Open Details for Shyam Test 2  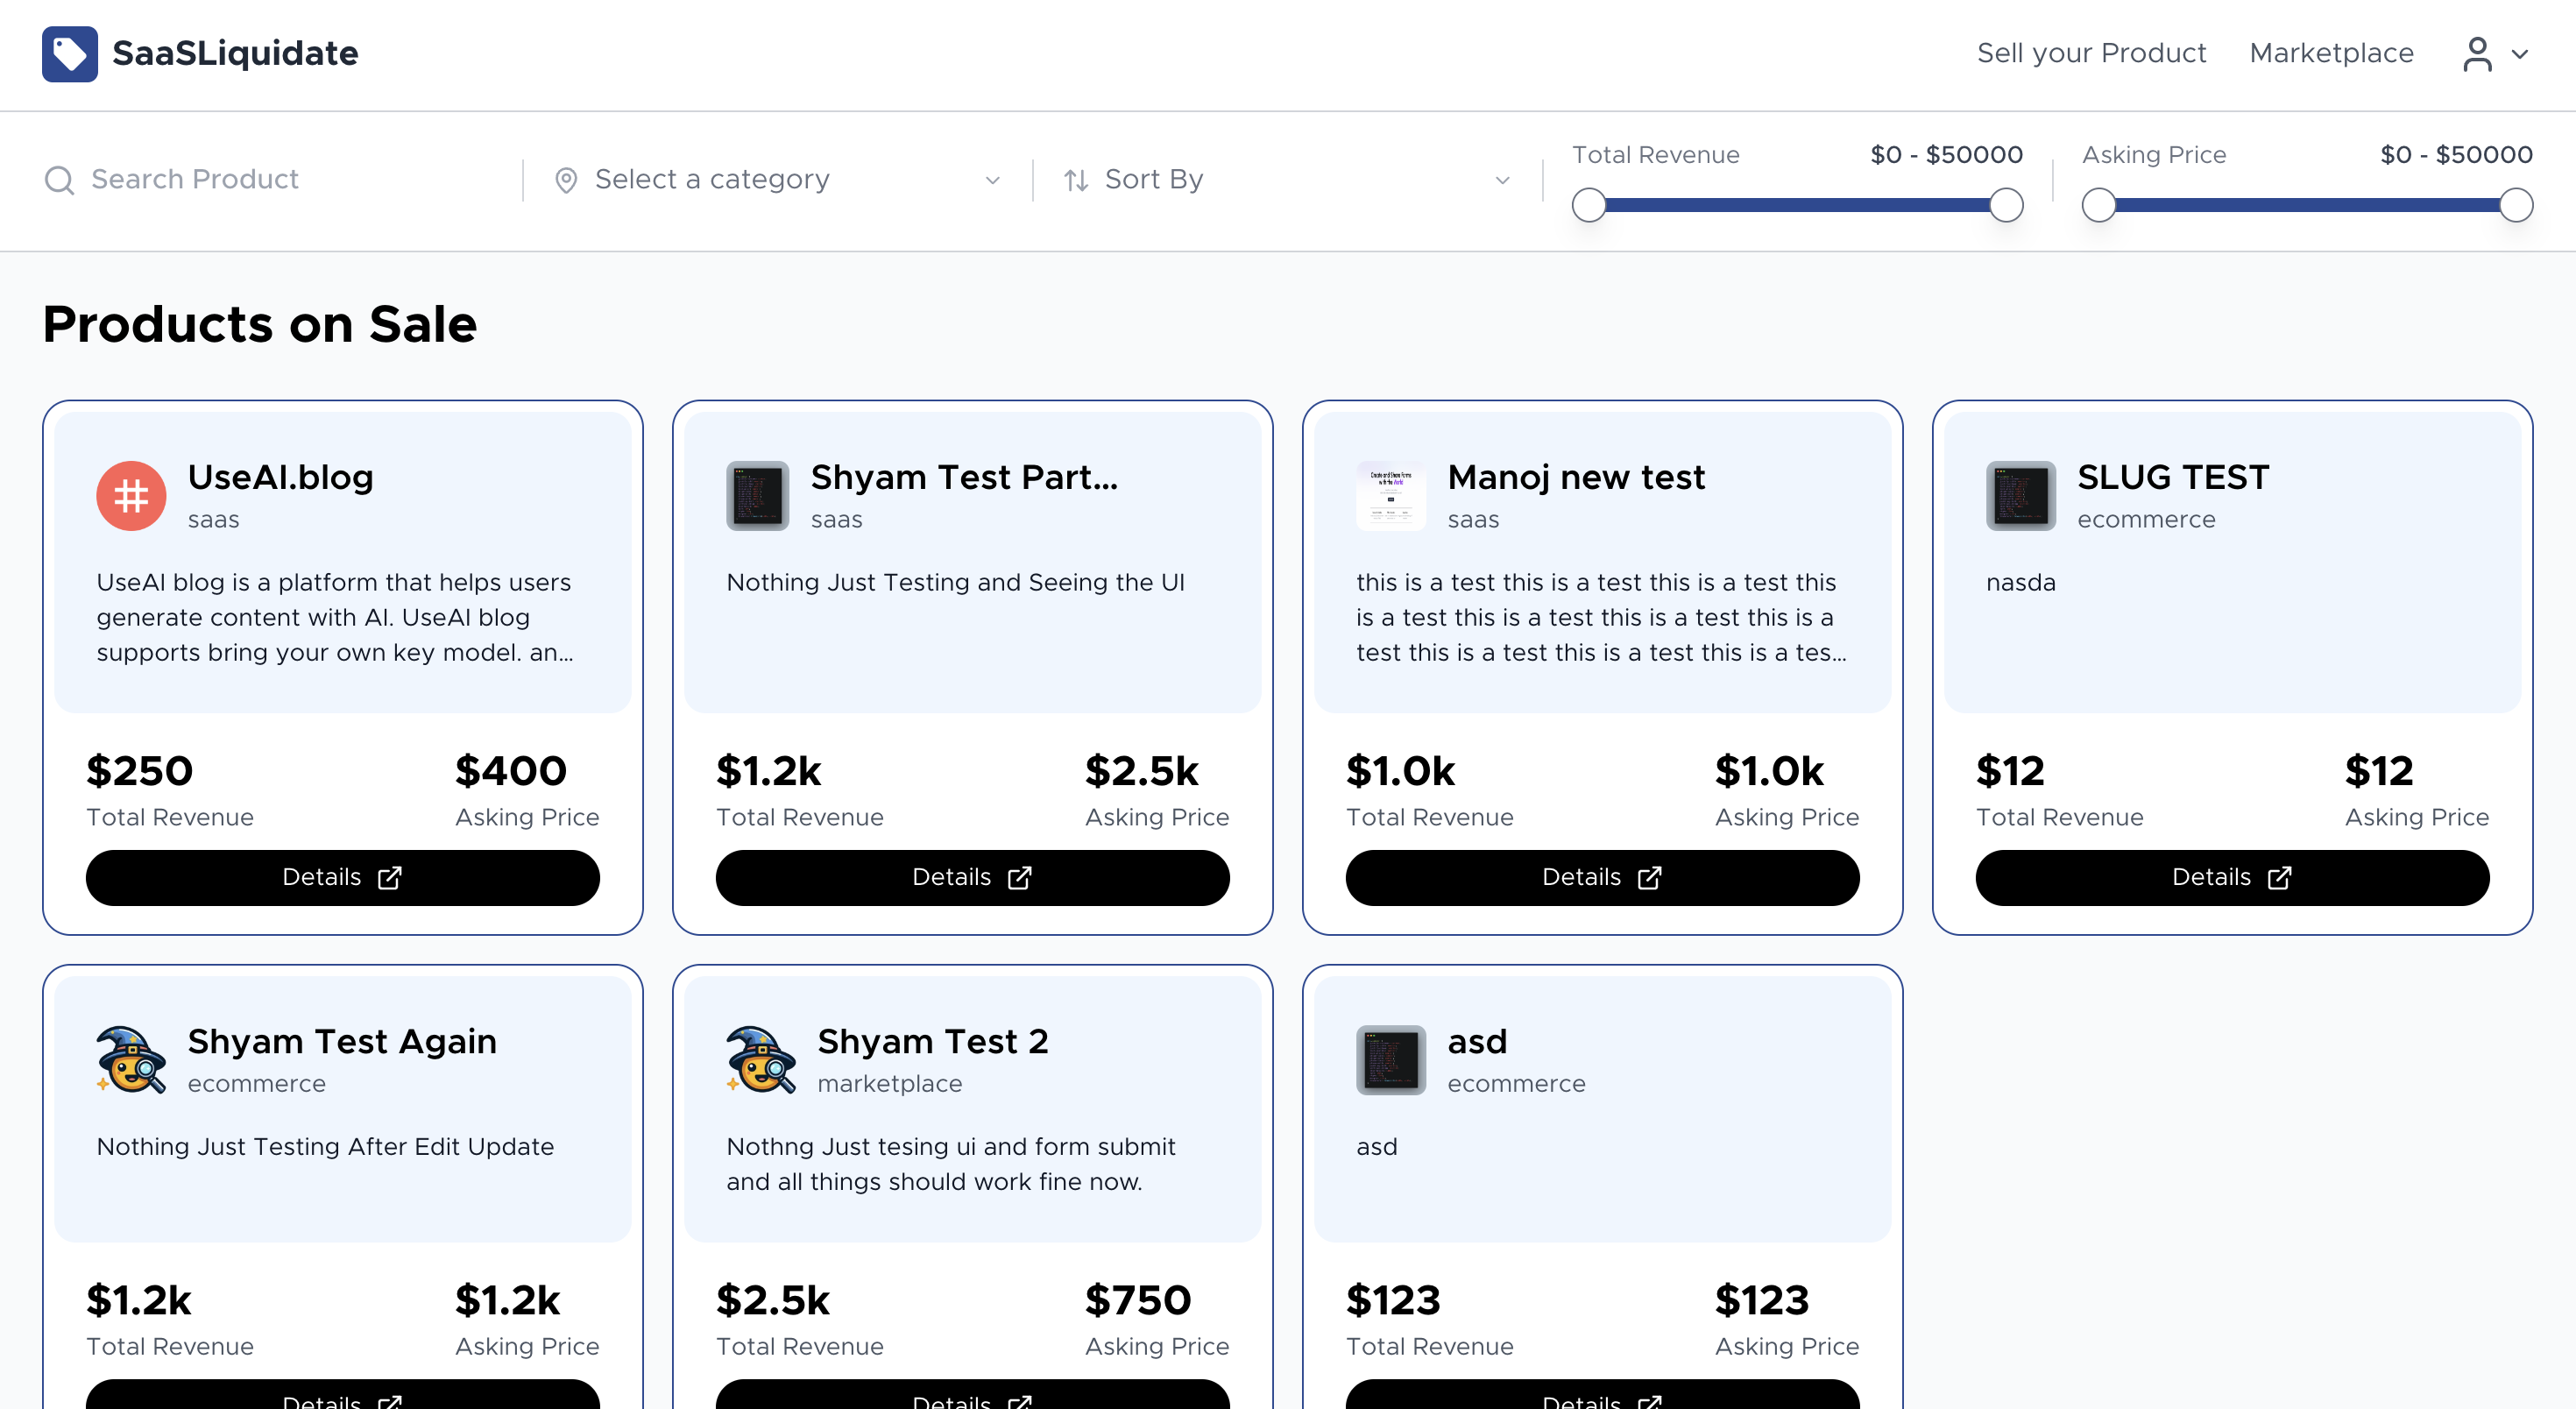(x=972, y=1395)
